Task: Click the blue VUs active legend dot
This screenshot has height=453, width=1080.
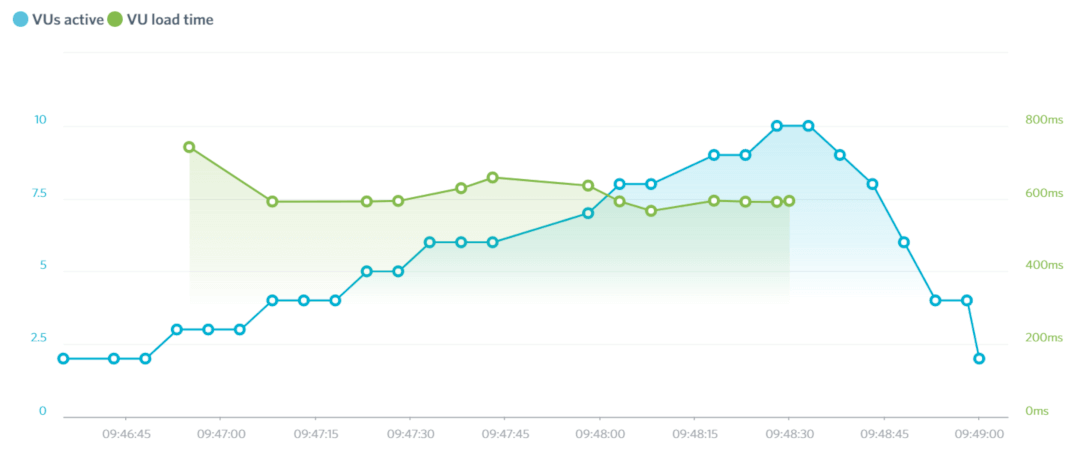Action: click(x=20, y=19)
